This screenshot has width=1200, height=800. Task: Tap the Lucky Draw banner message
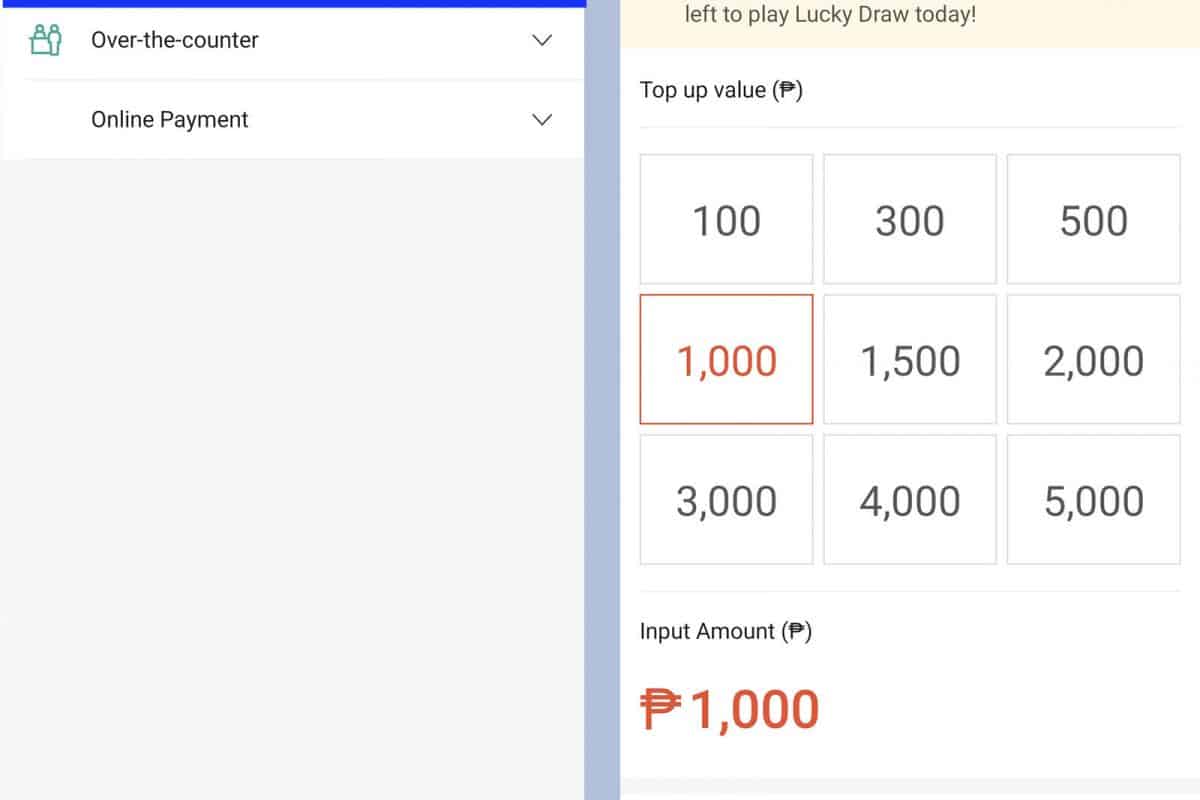pos(830,16)
